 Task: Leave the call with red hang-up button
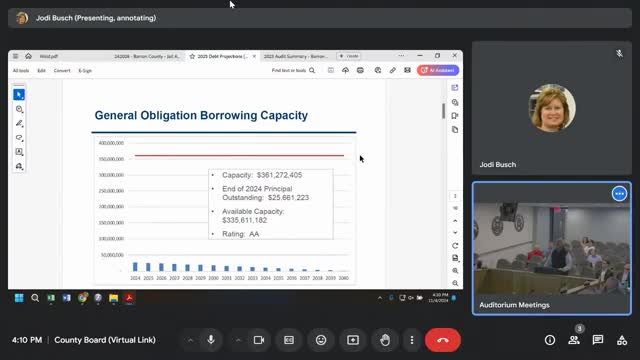click(443, 340)
